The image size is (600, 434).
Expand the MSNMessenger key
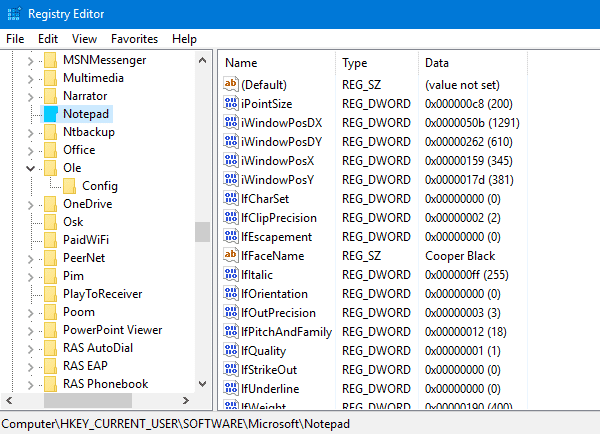(28, 60)
